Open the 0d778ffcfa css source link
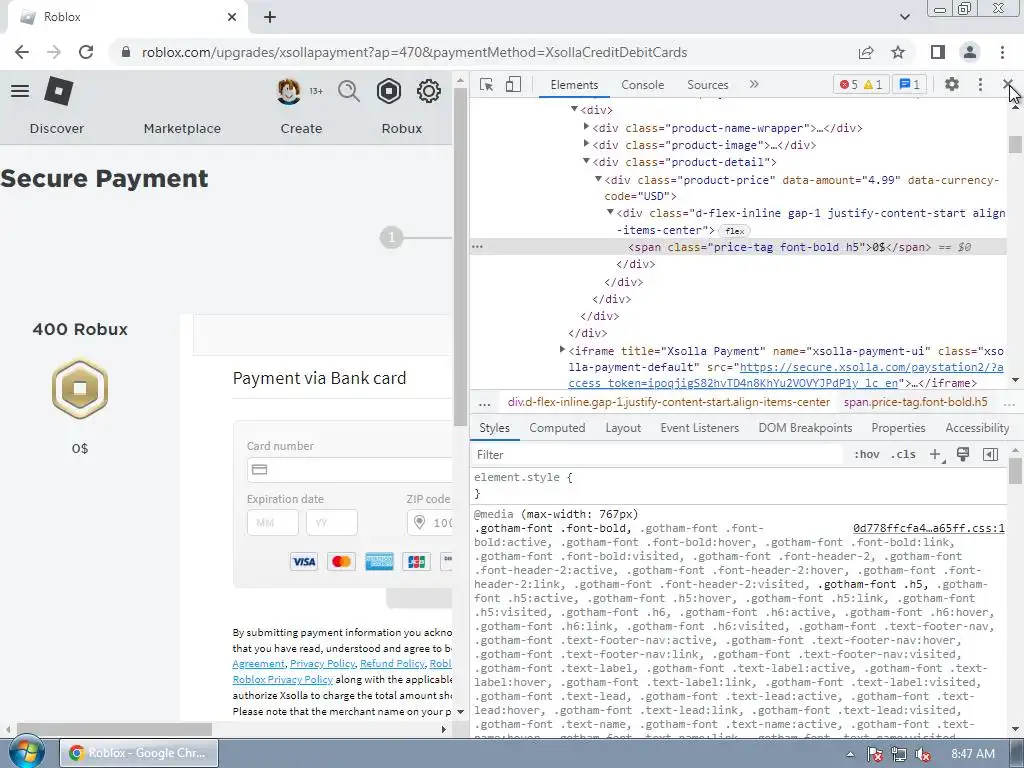The height and width of the screenshot is (768, 1024). [x=928, y=528]
